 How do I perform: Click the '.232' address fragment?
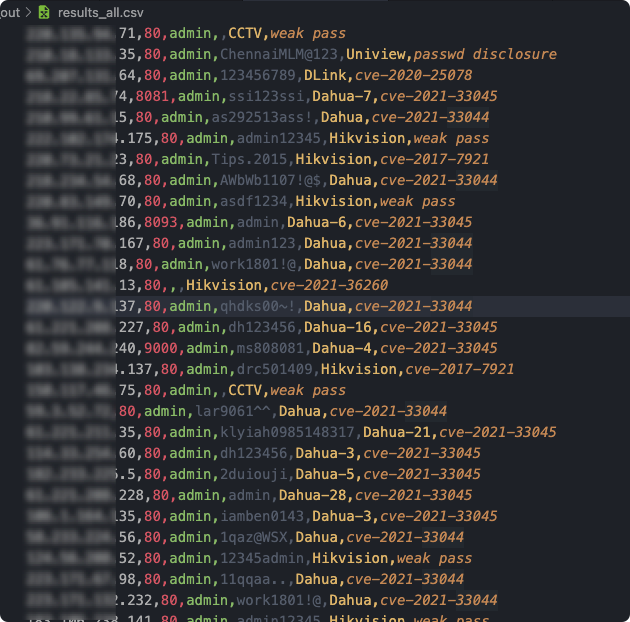tap(135, 600)
